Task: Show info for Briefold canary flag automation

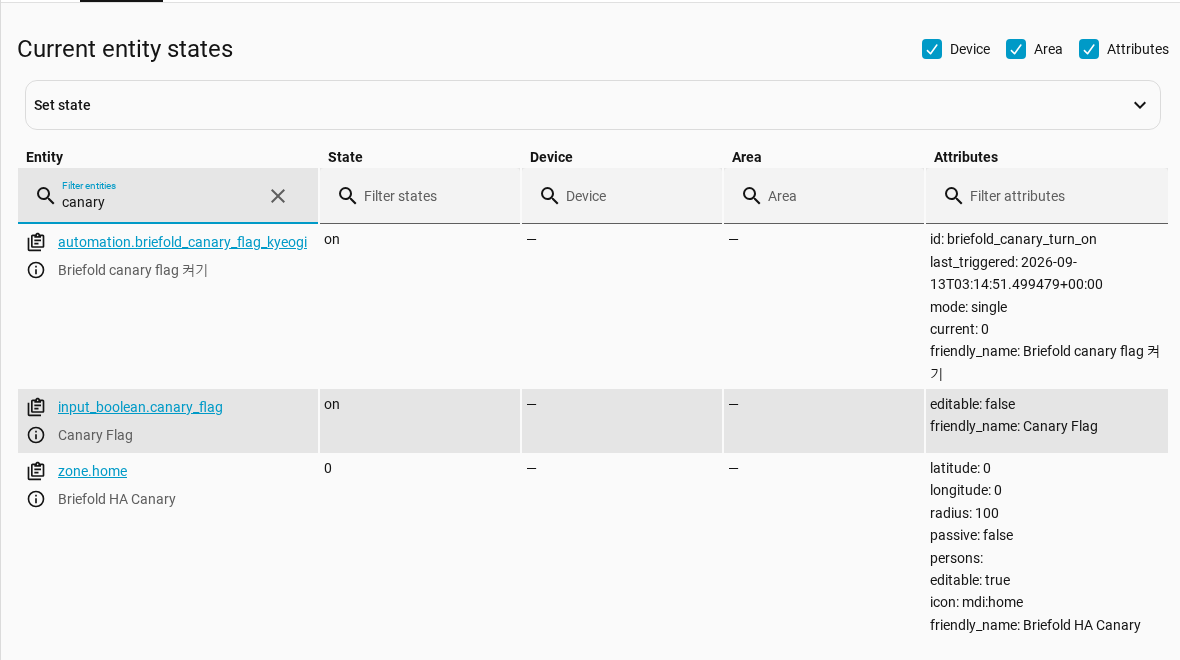Action: (35, 270)
